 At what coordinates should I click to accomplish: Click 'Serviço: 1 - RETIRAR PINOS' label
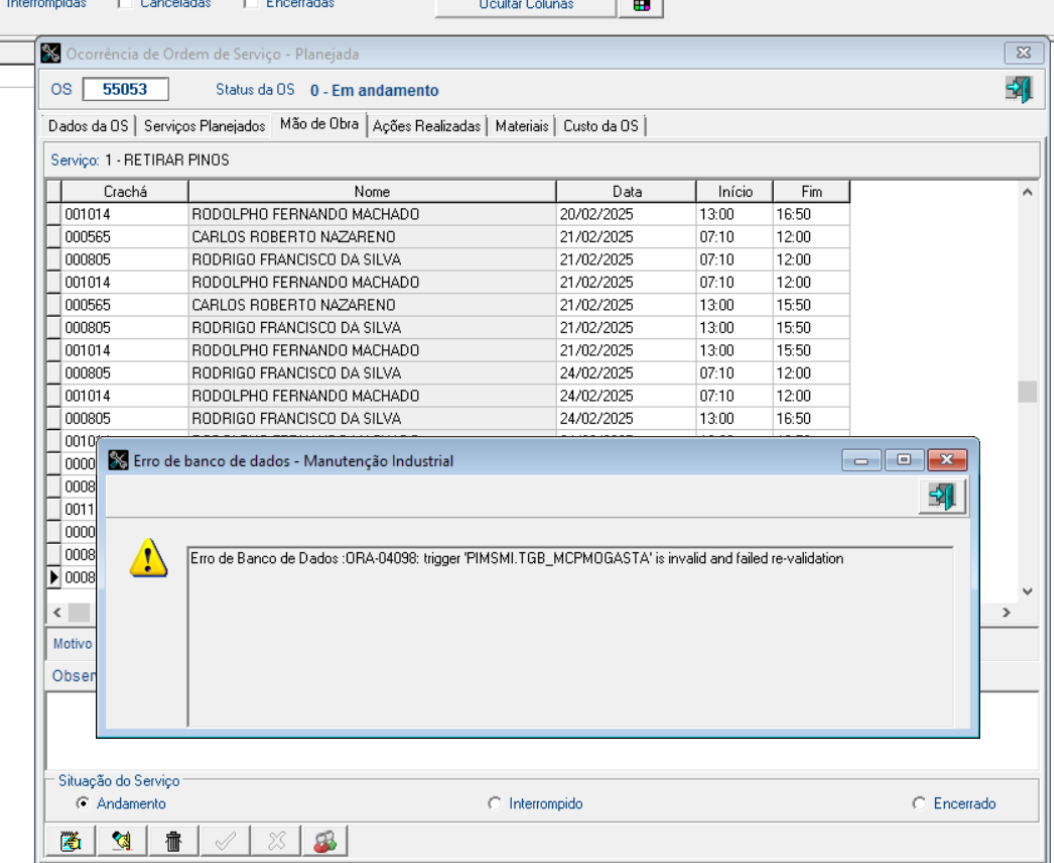[x=140, y=160]
